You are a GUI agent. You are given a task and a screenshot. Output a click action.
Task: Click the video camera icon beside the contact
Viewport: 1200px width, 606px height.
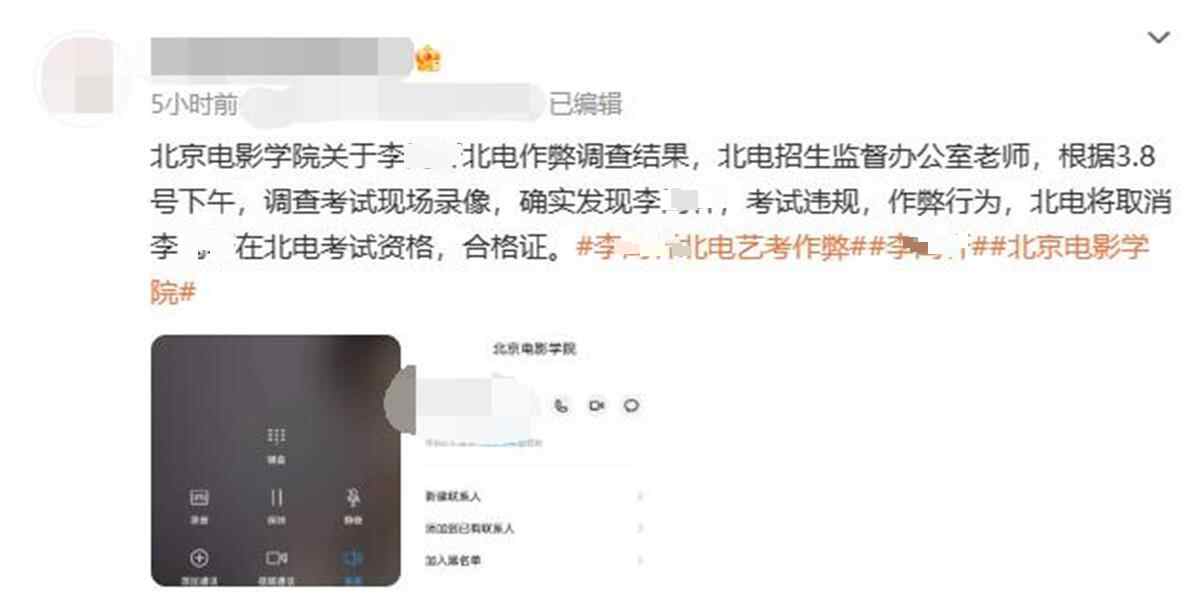point(597,405)
